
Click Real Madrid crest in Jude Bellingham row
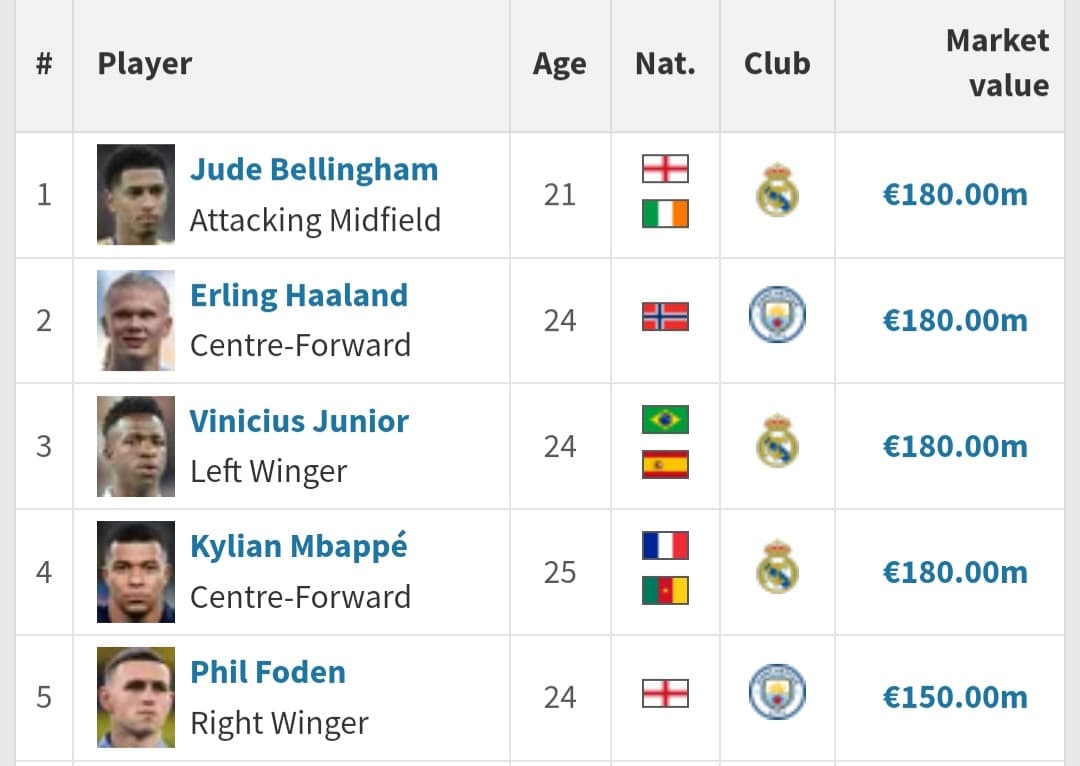point(777,190)
